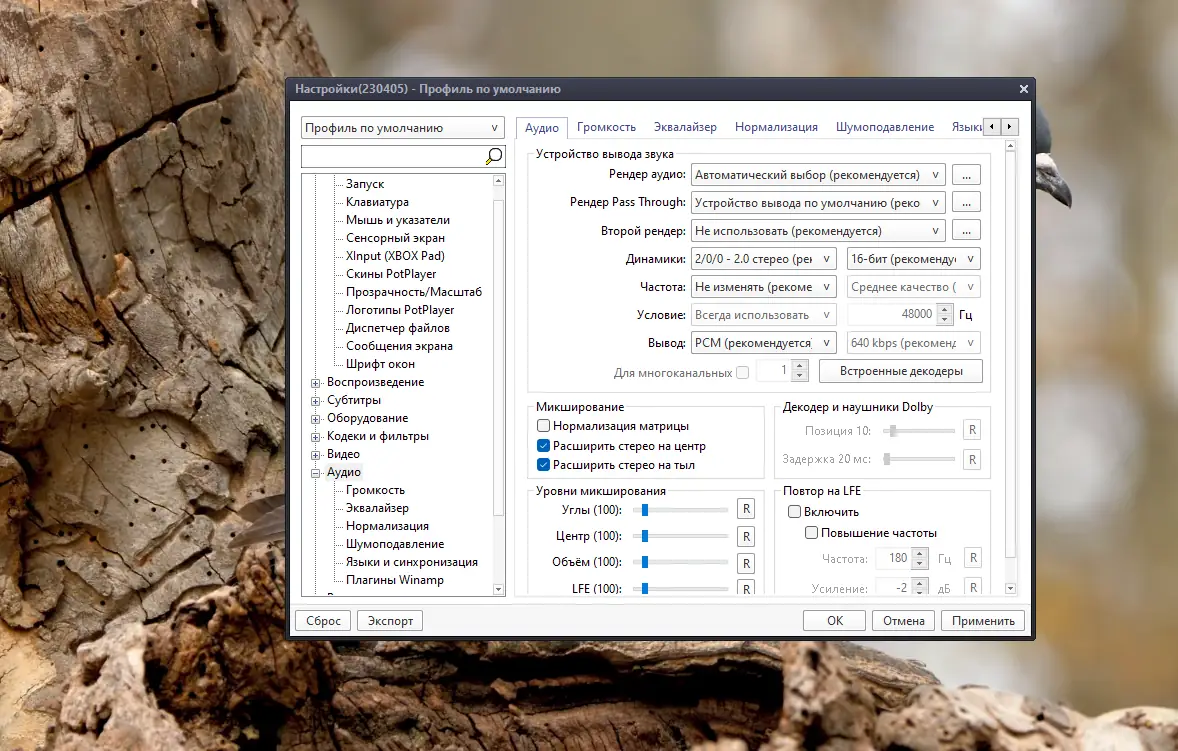Screen dimensions: 1178x751
Task: Click the search magnifier icon
Action: [493, 156]
